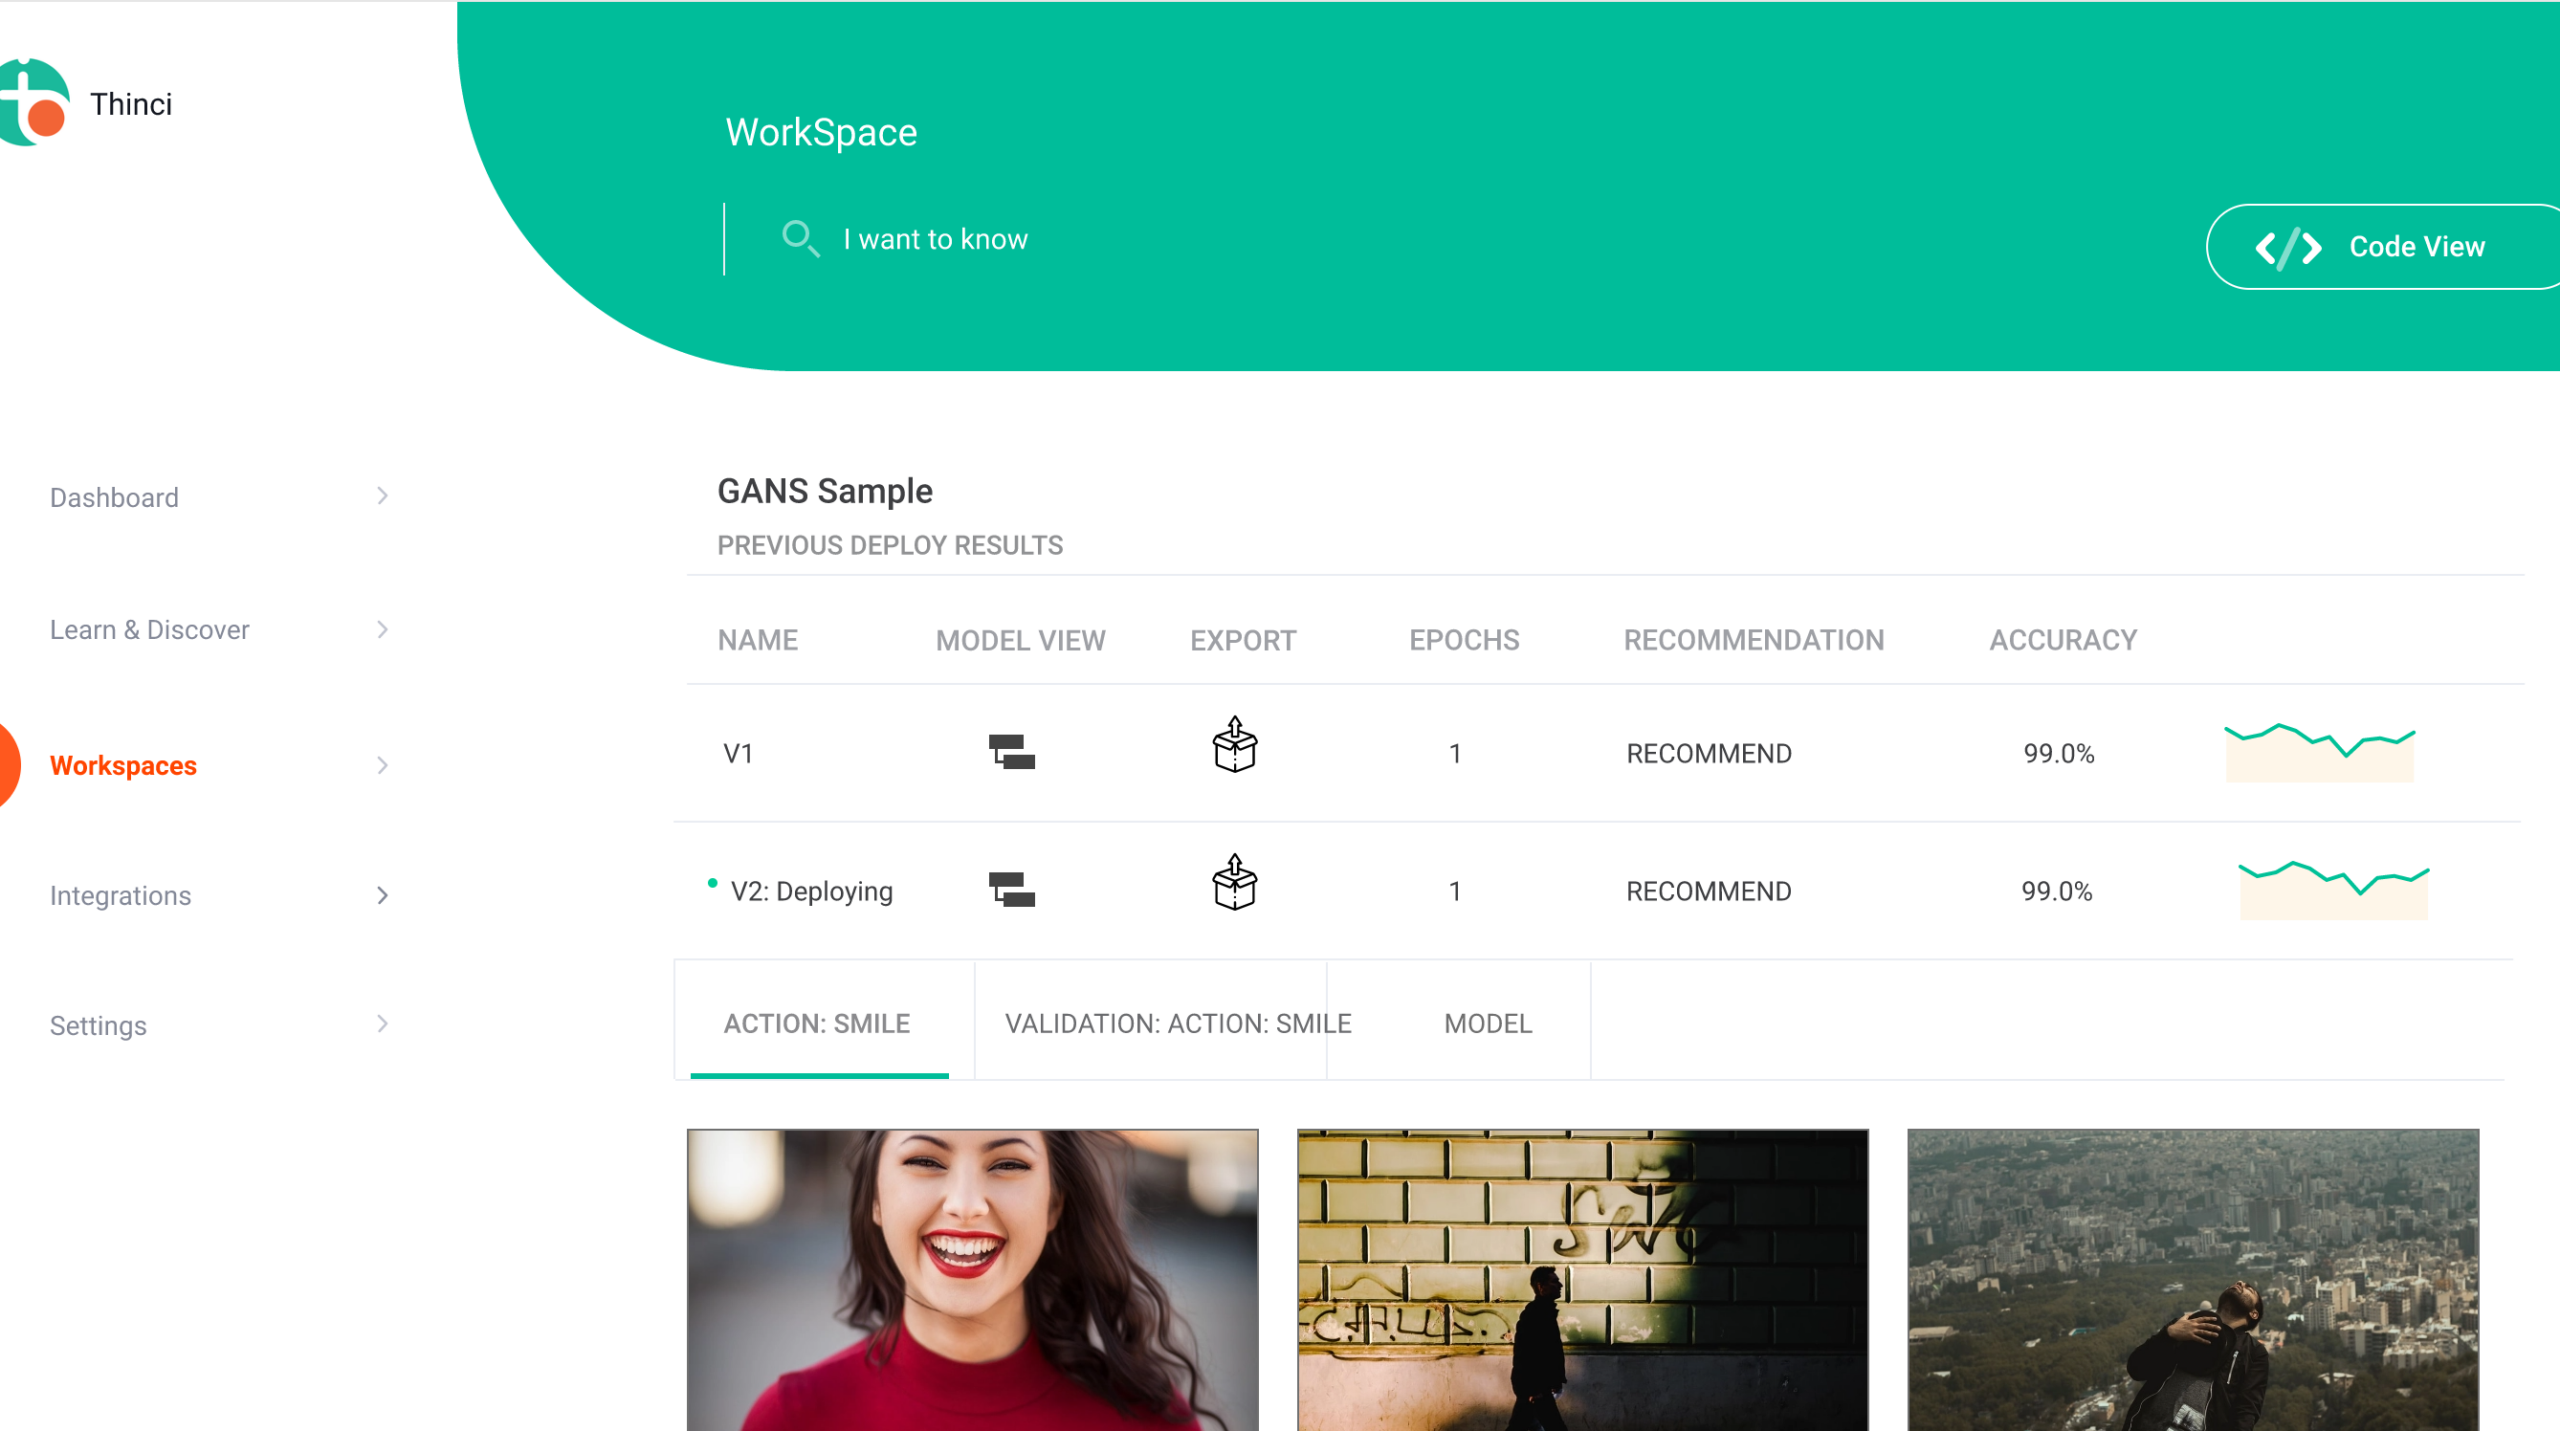Open the V2 accuracy sparkline chart
The height and width of the screenshot is (1431, 2560).
click(2333, 890)
